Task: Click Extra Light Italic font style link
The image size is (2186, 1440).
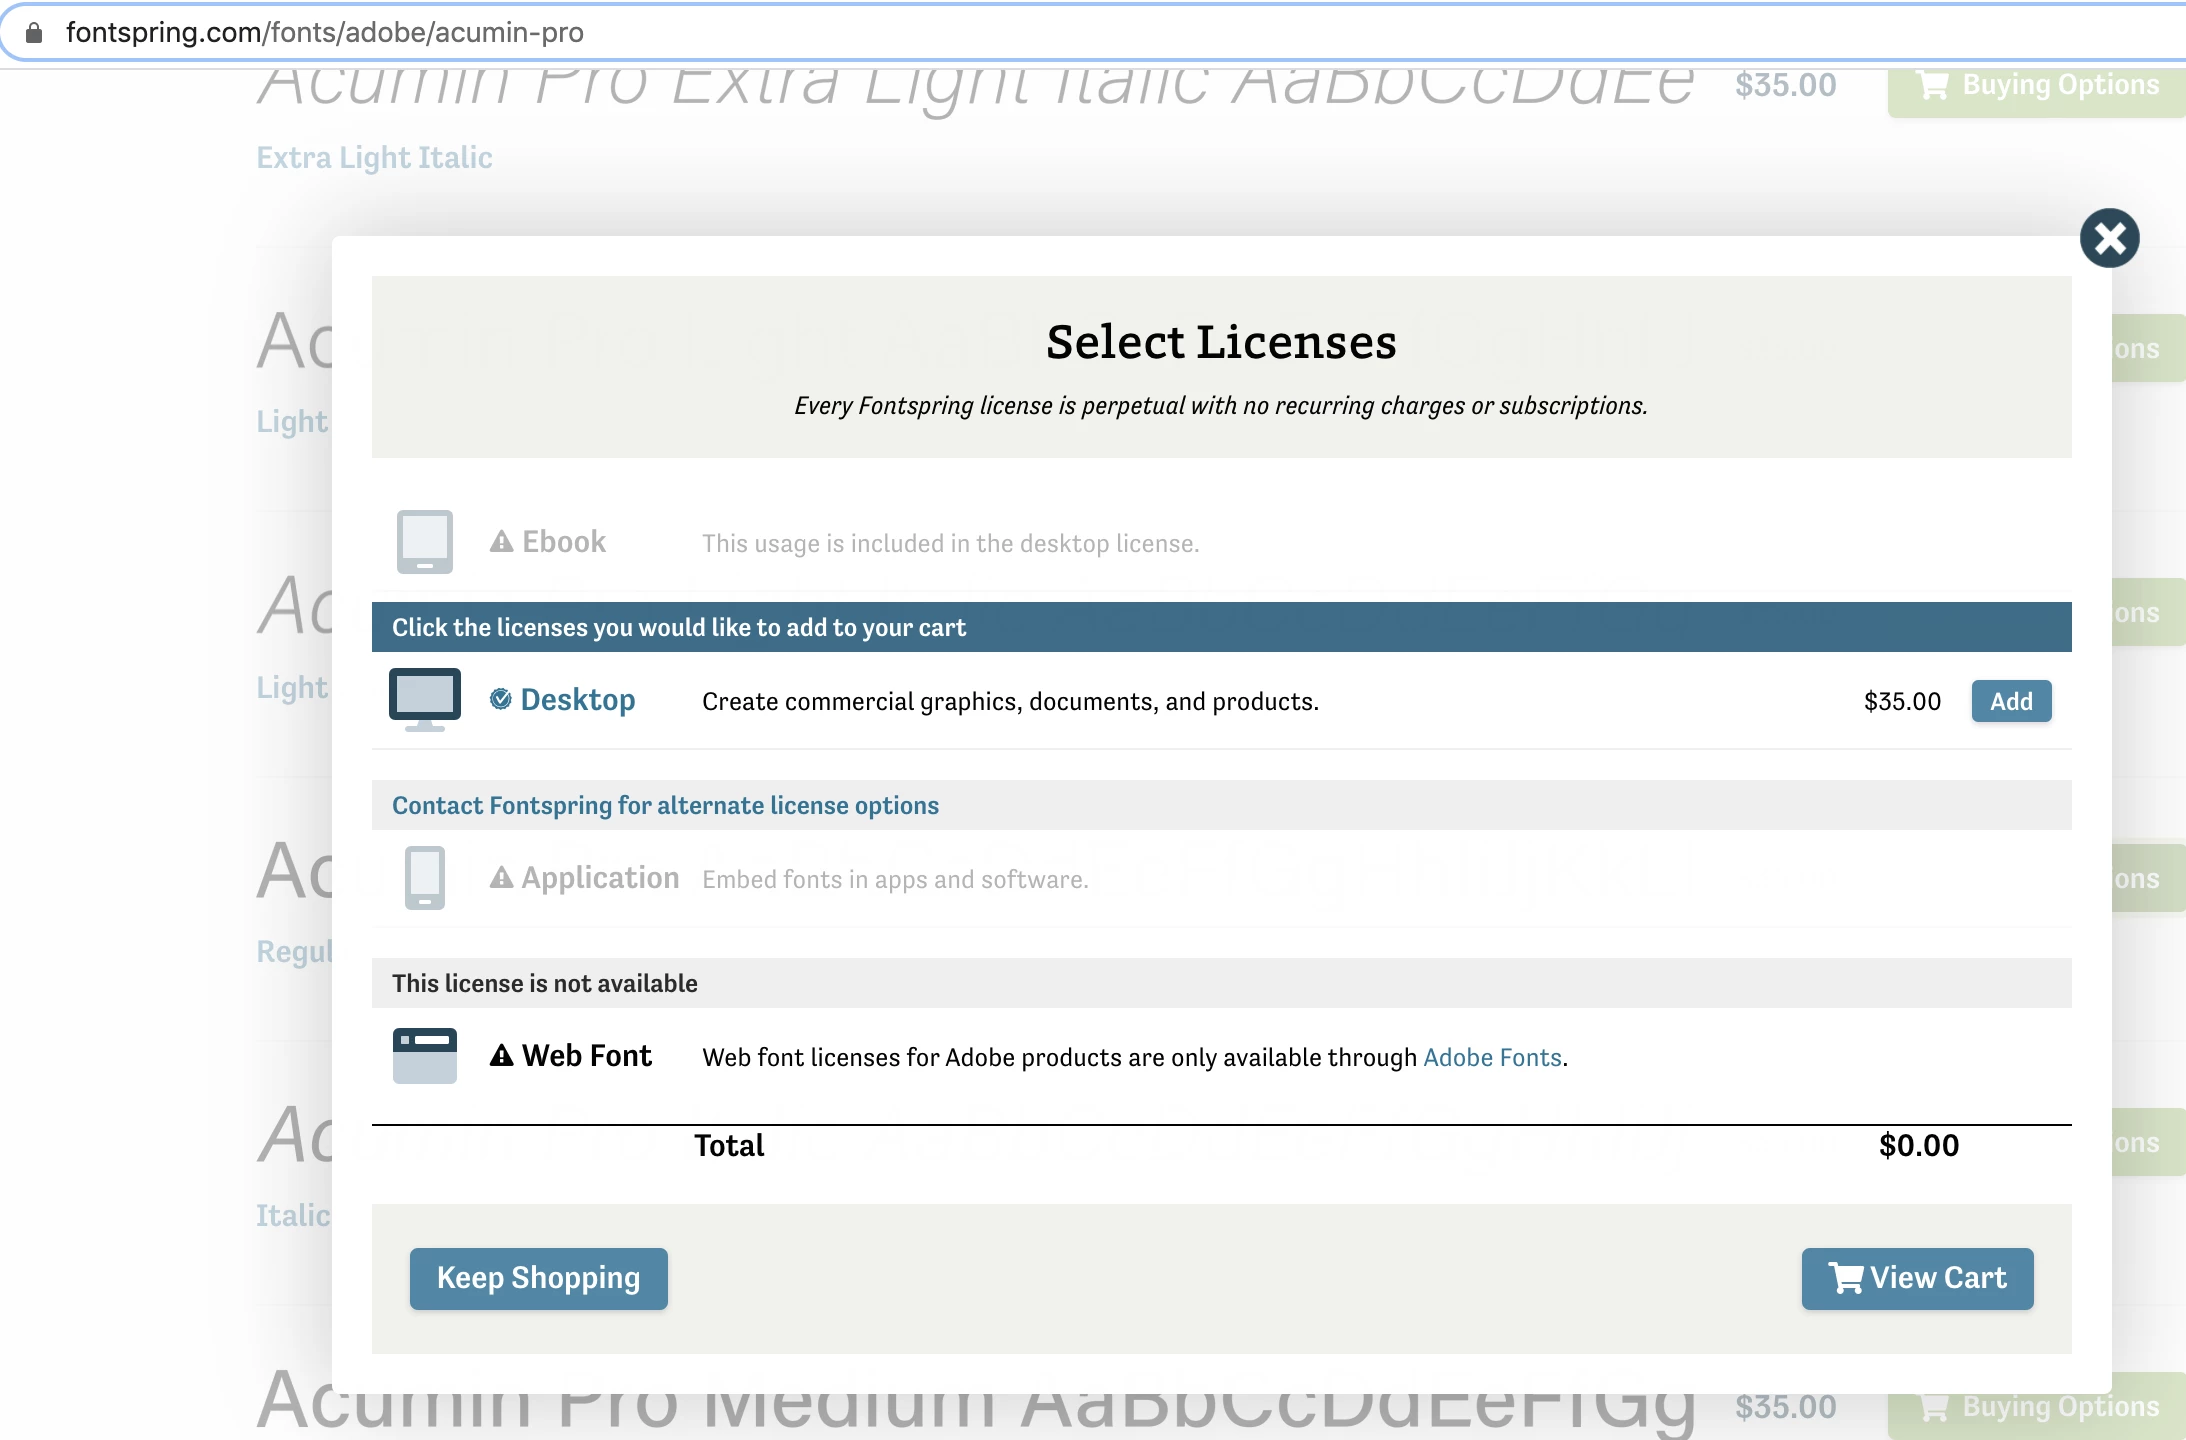Action: pos(374,157)
